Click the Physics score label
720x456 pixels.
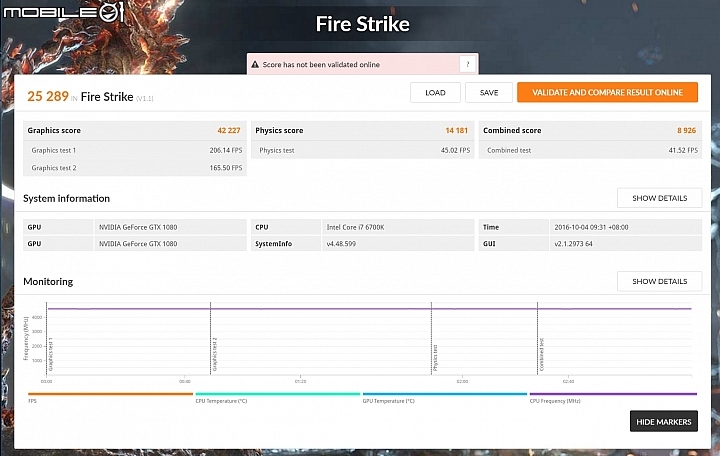tap(279, 130)
